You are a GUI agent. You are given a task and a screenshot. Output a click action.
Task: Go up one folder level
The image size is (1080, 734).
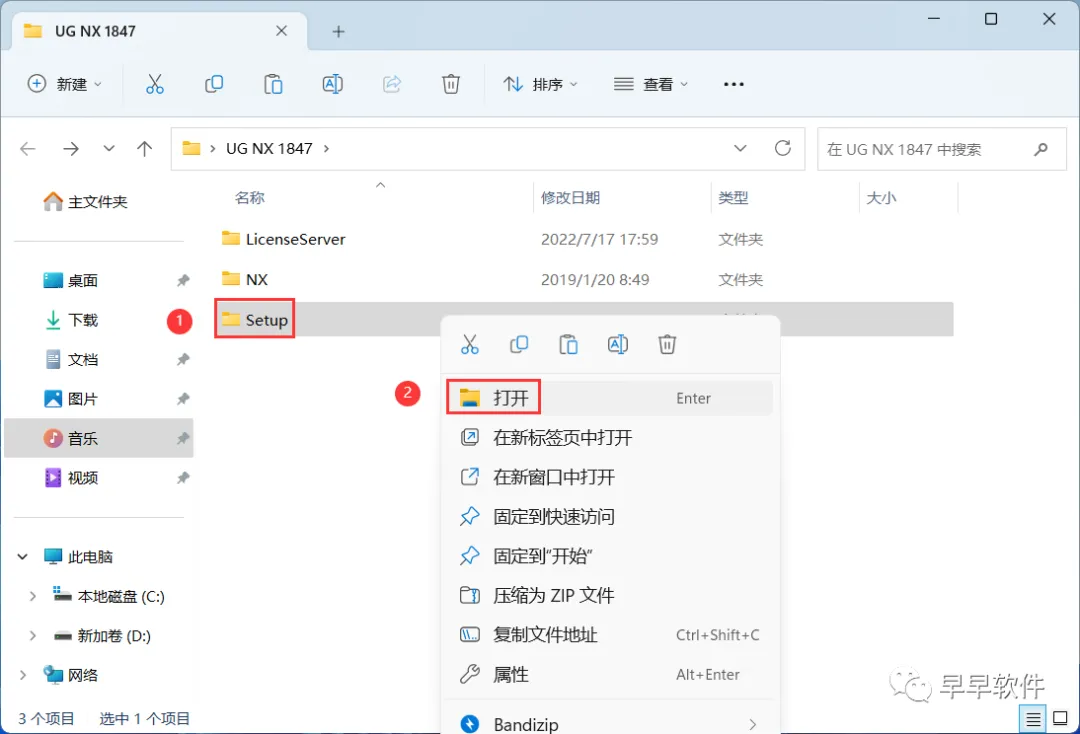tap(145, 149)
